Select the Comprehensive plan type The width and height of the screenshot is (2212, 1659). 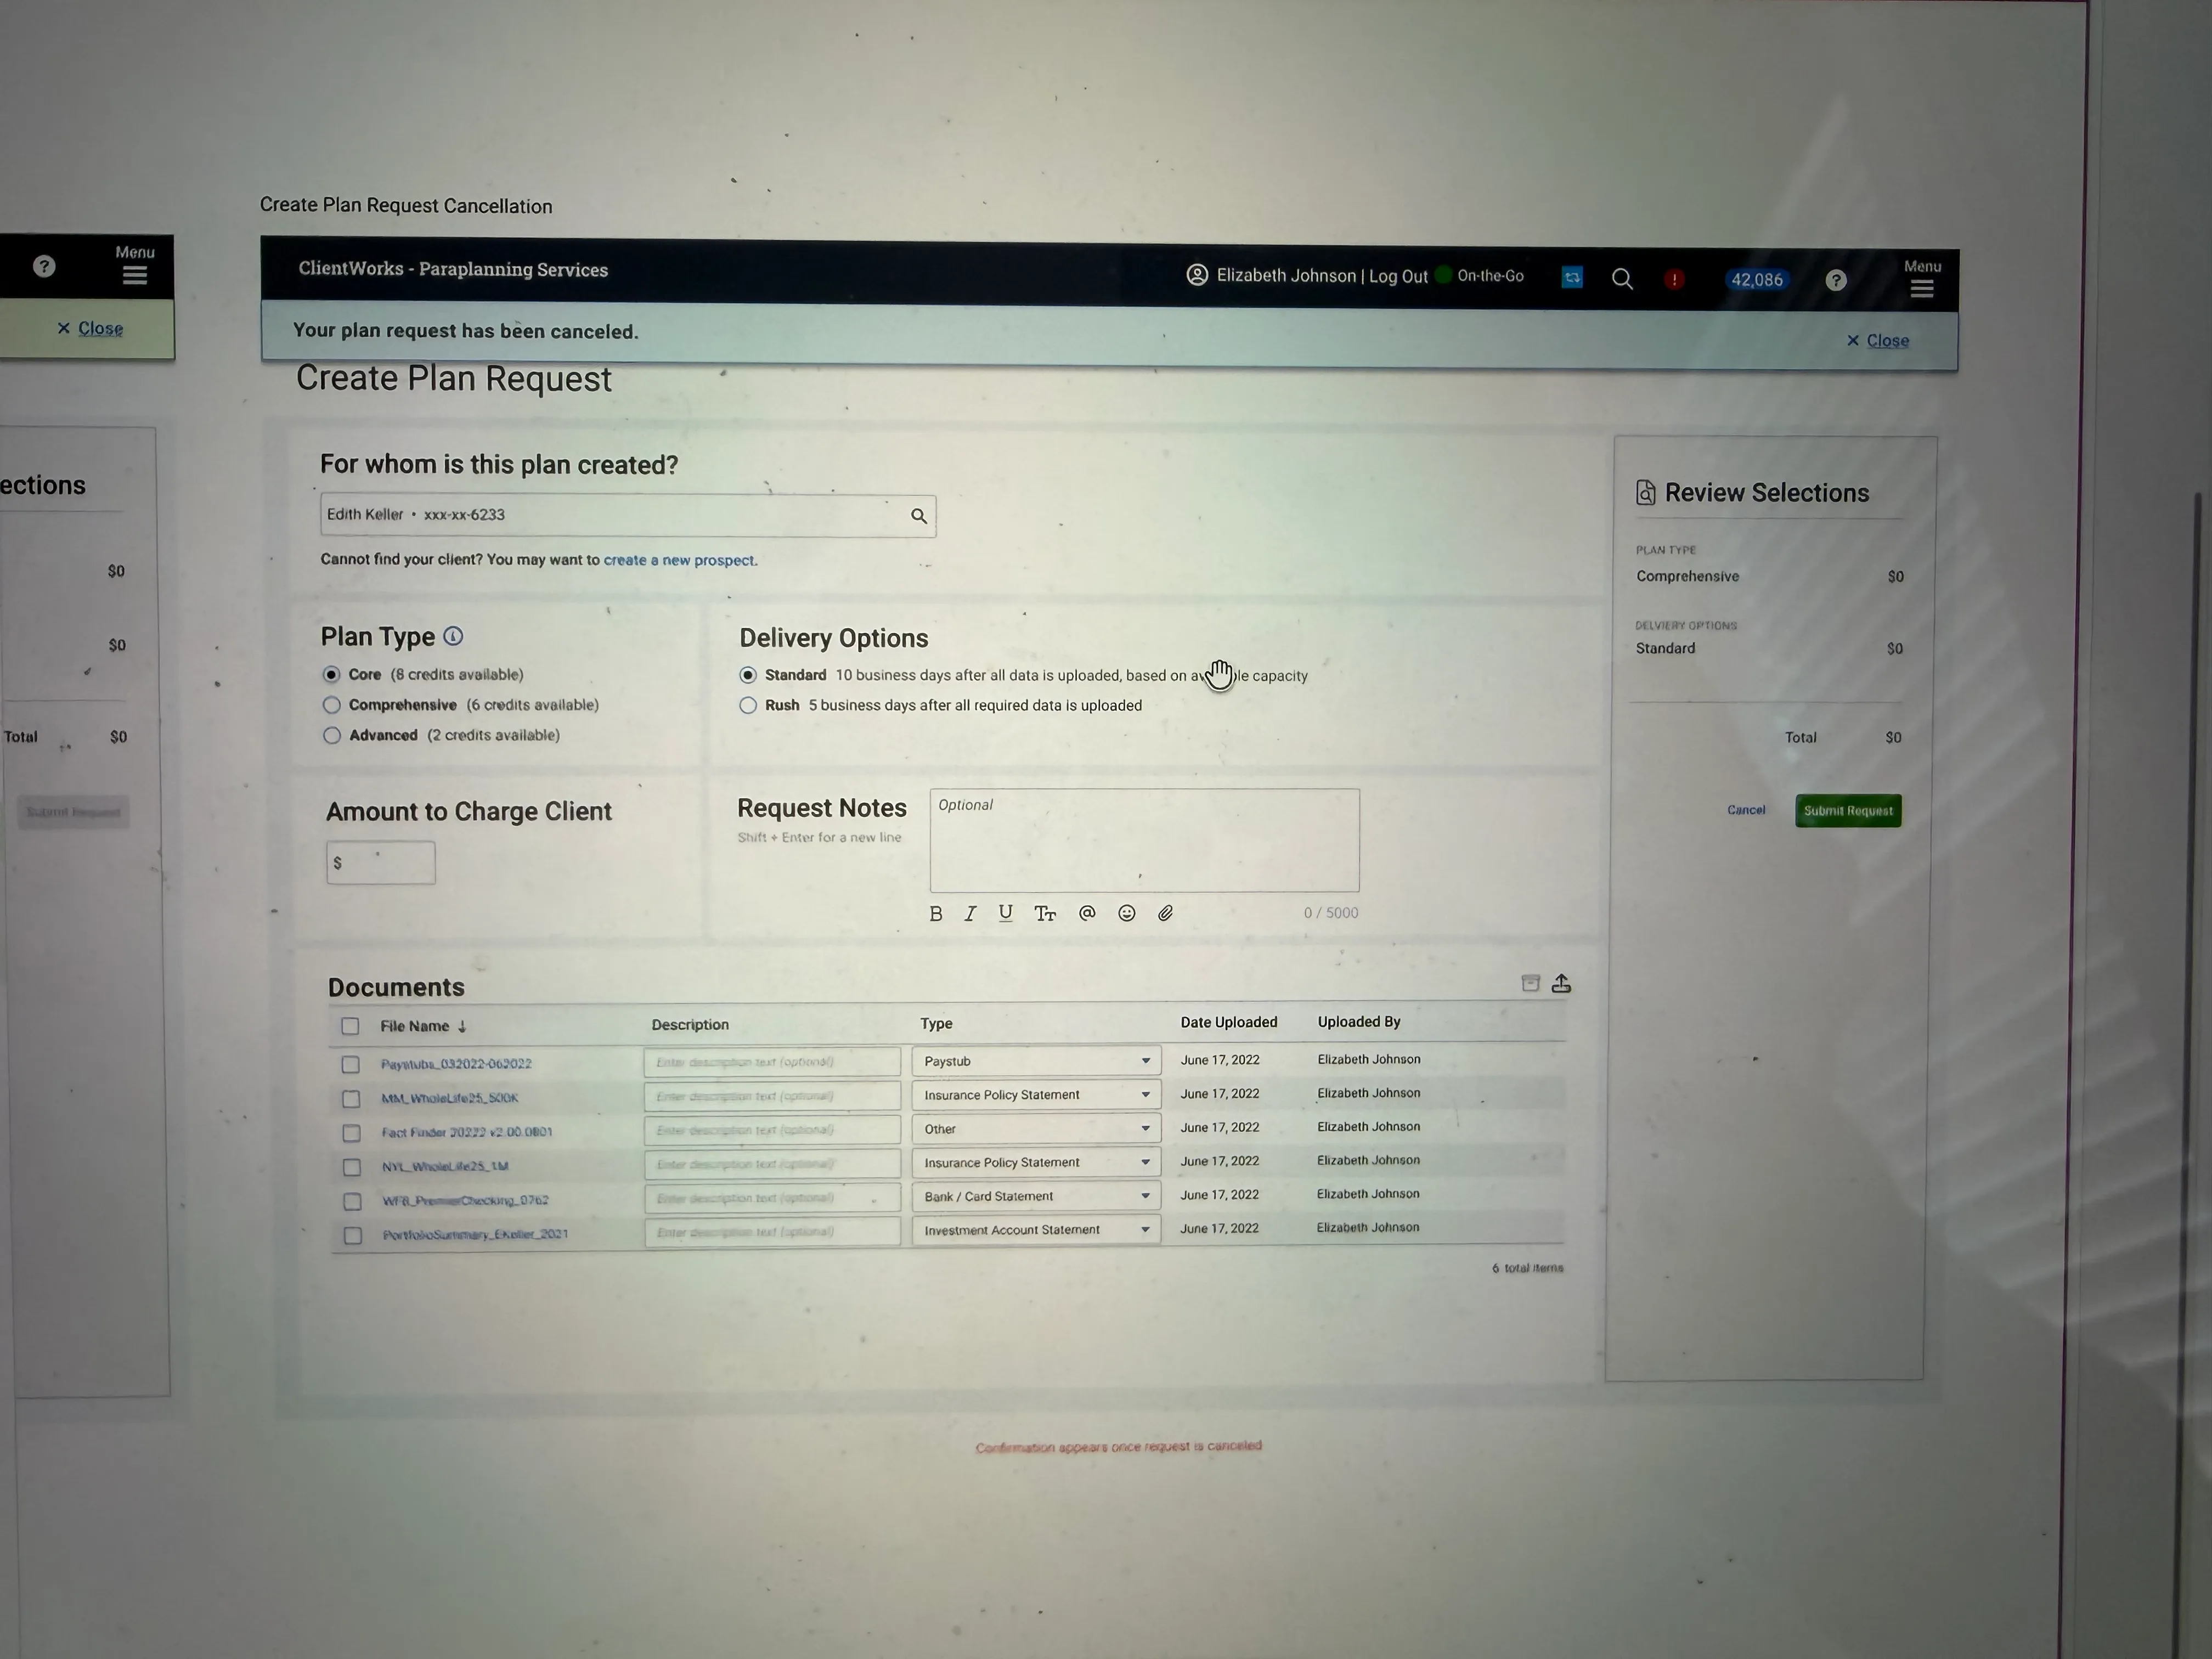click(x=332, y=705)
